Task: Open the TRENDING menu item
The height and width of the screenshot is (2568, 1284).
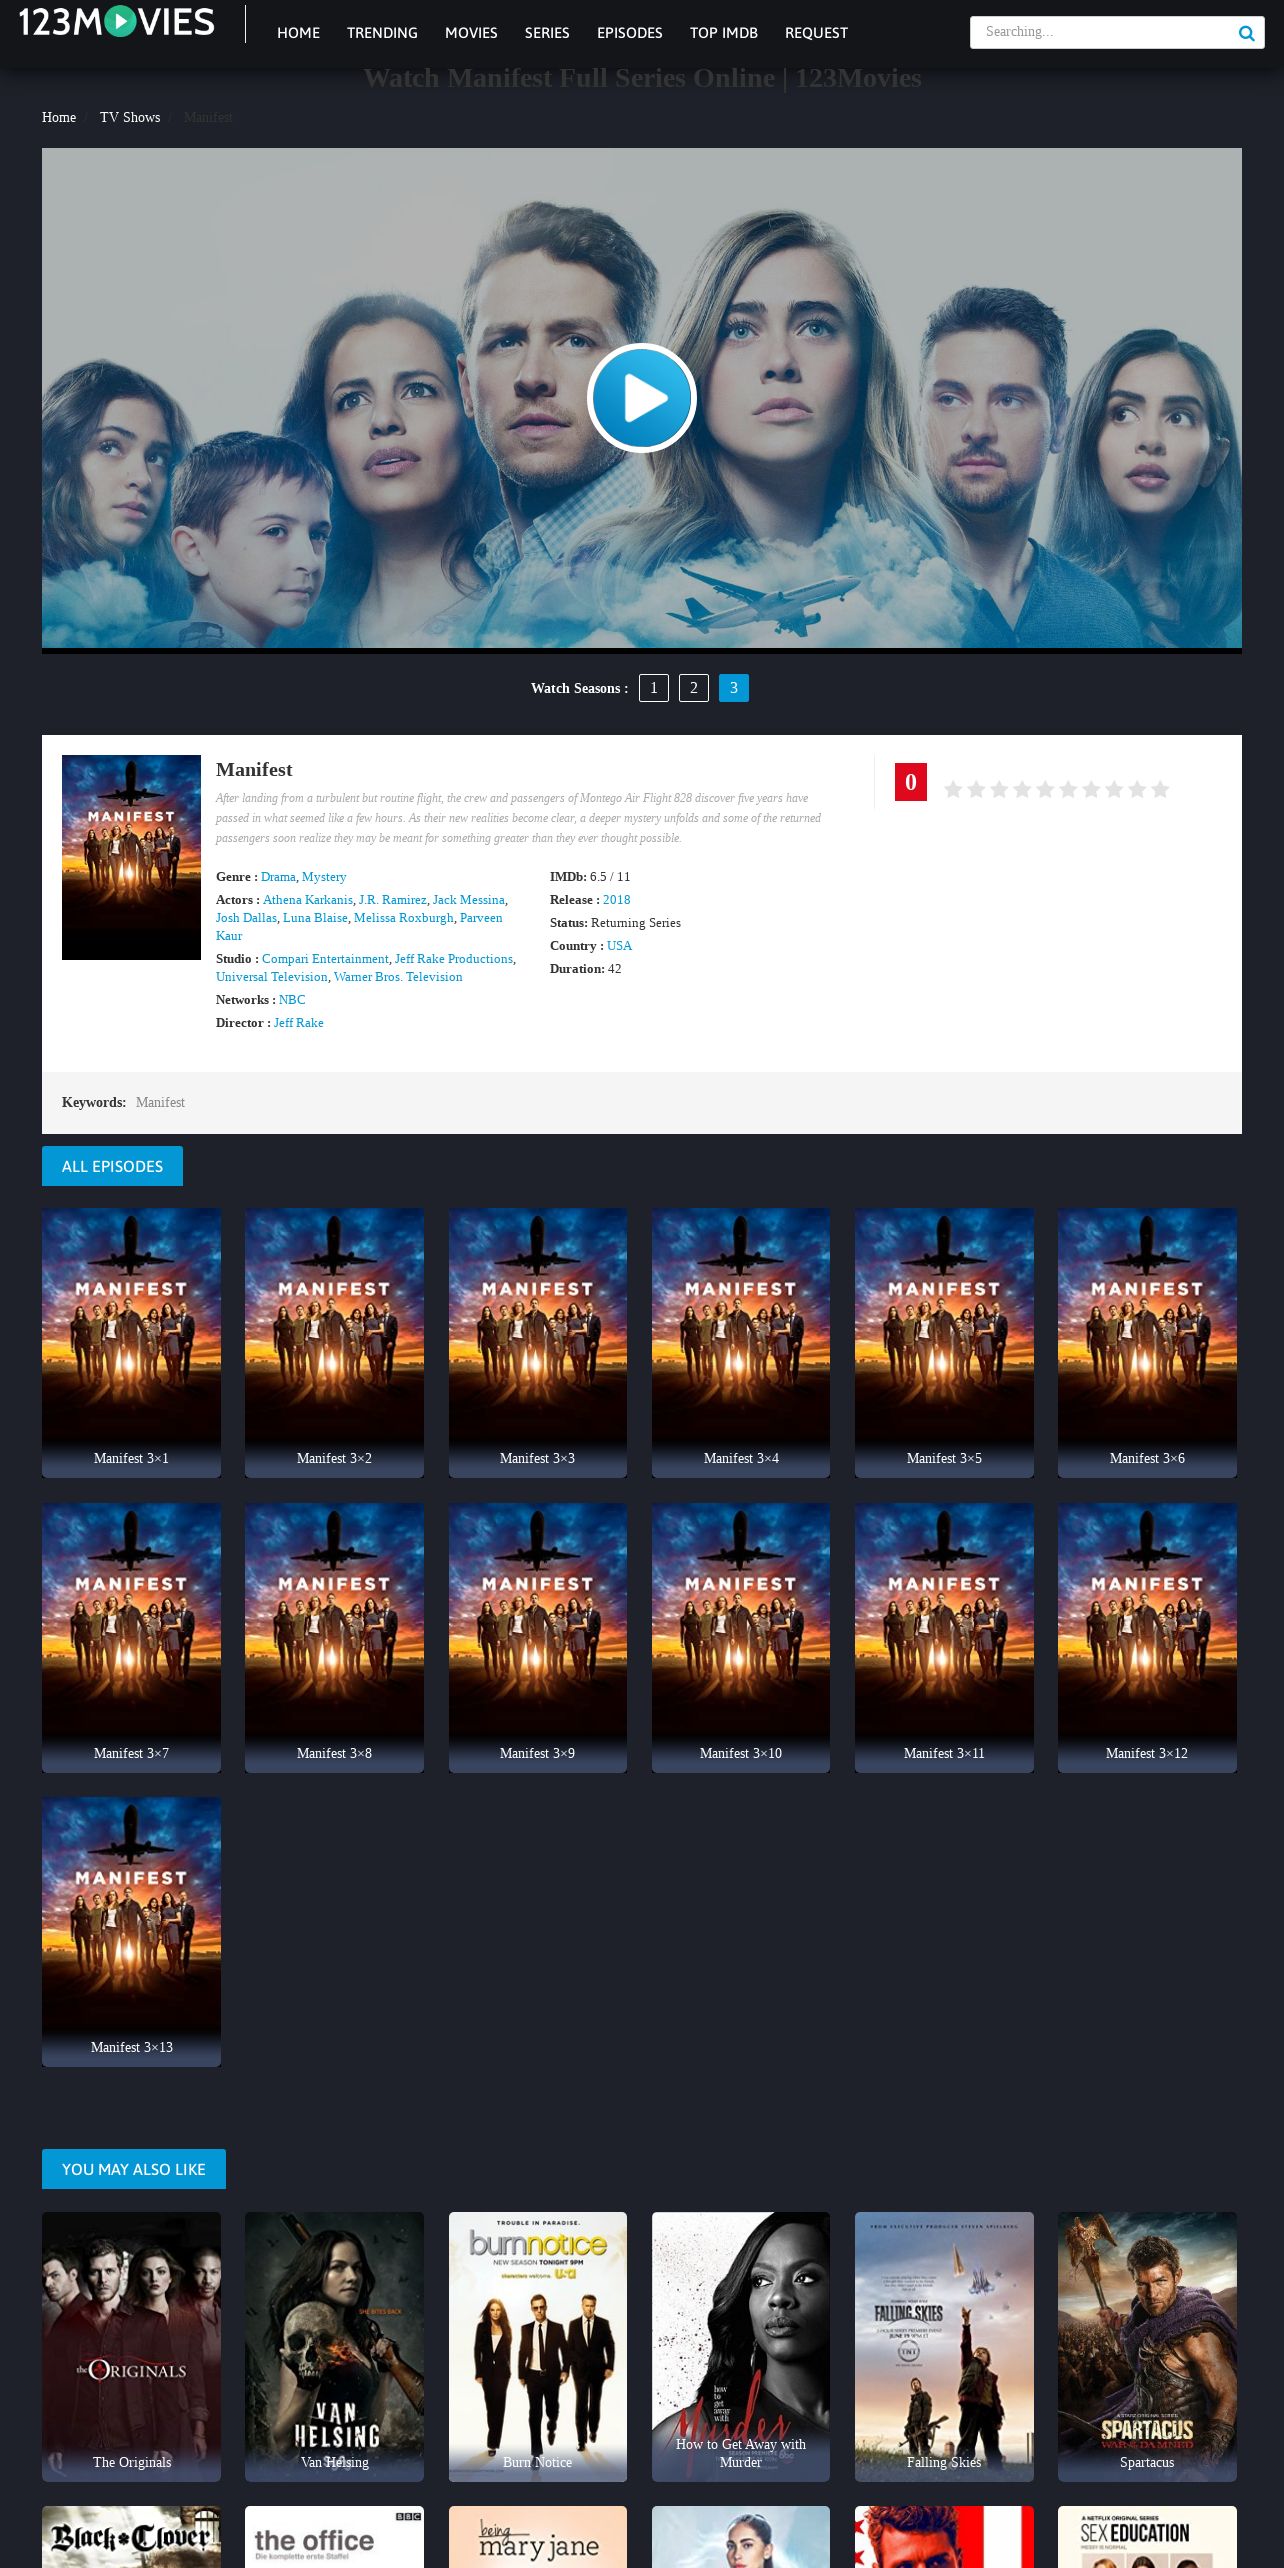Action: tap(382, 33)
